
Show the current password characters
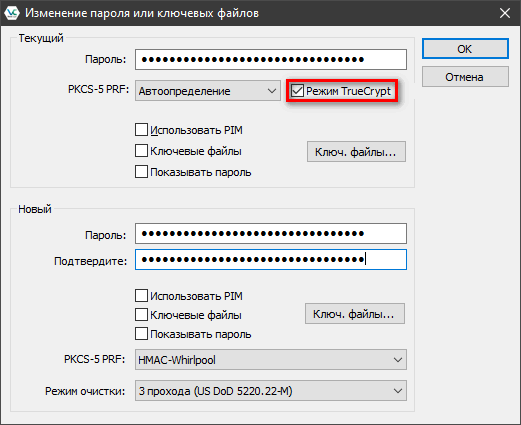(x=141, y=172)
